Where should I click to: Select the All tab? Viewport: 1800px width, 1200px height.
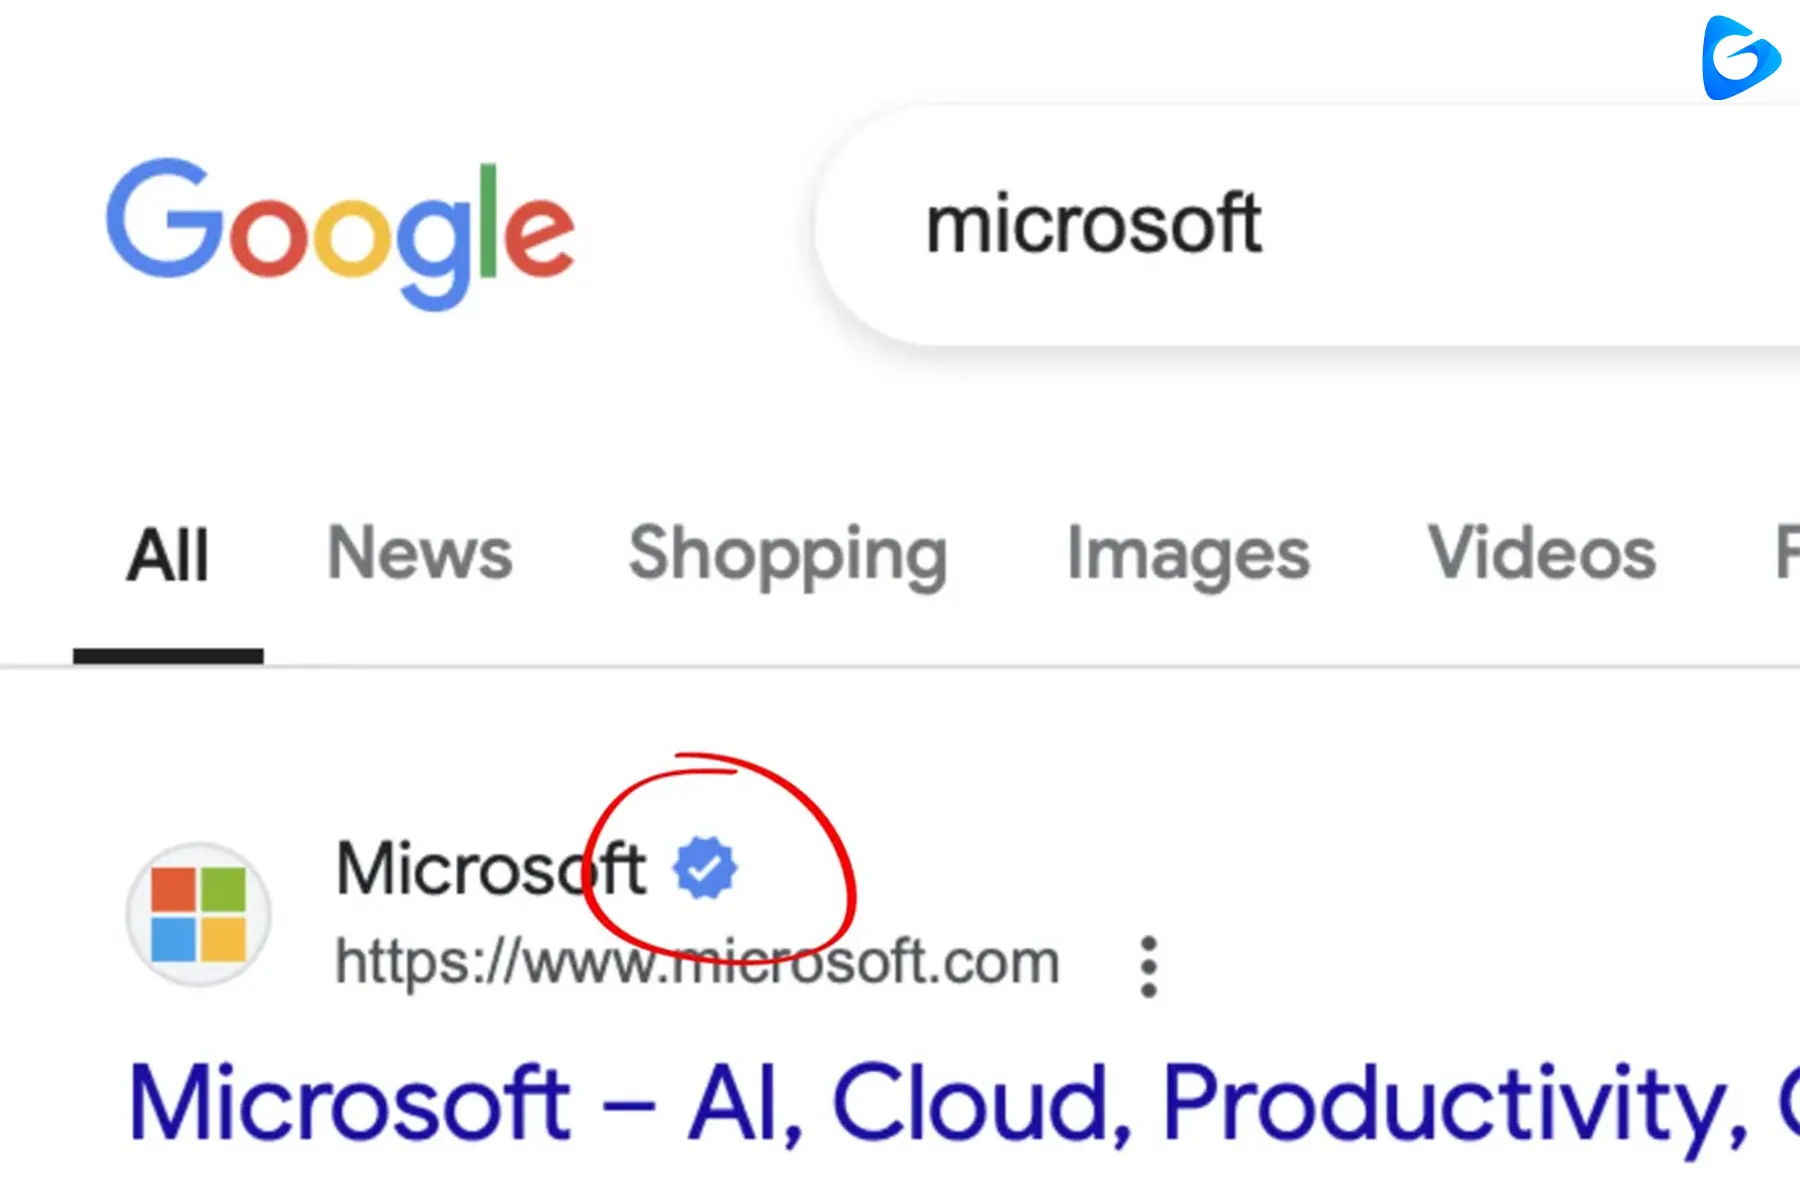pos(168,555)
